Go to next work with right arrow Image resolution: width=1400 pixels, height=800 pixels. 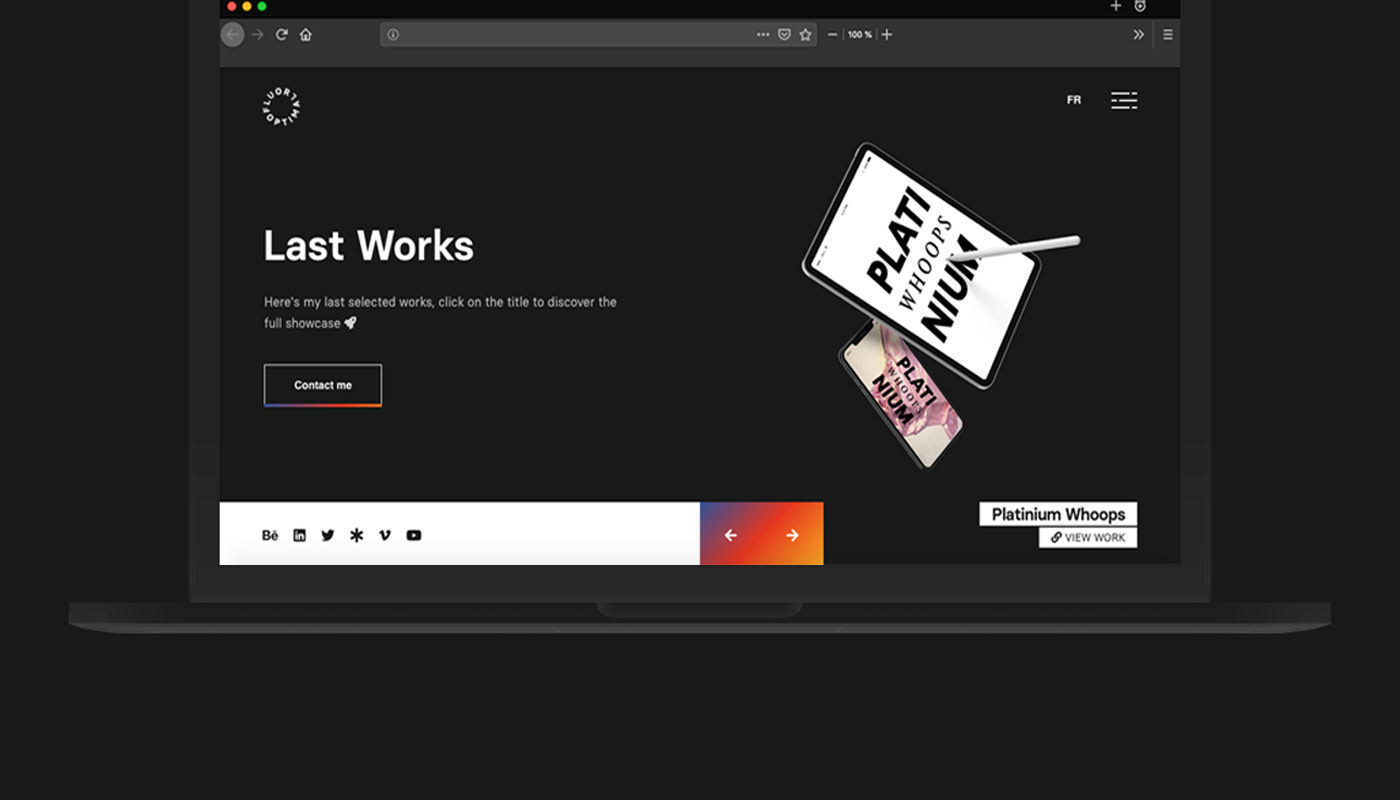pyautogui.click(x=792, y=535)
